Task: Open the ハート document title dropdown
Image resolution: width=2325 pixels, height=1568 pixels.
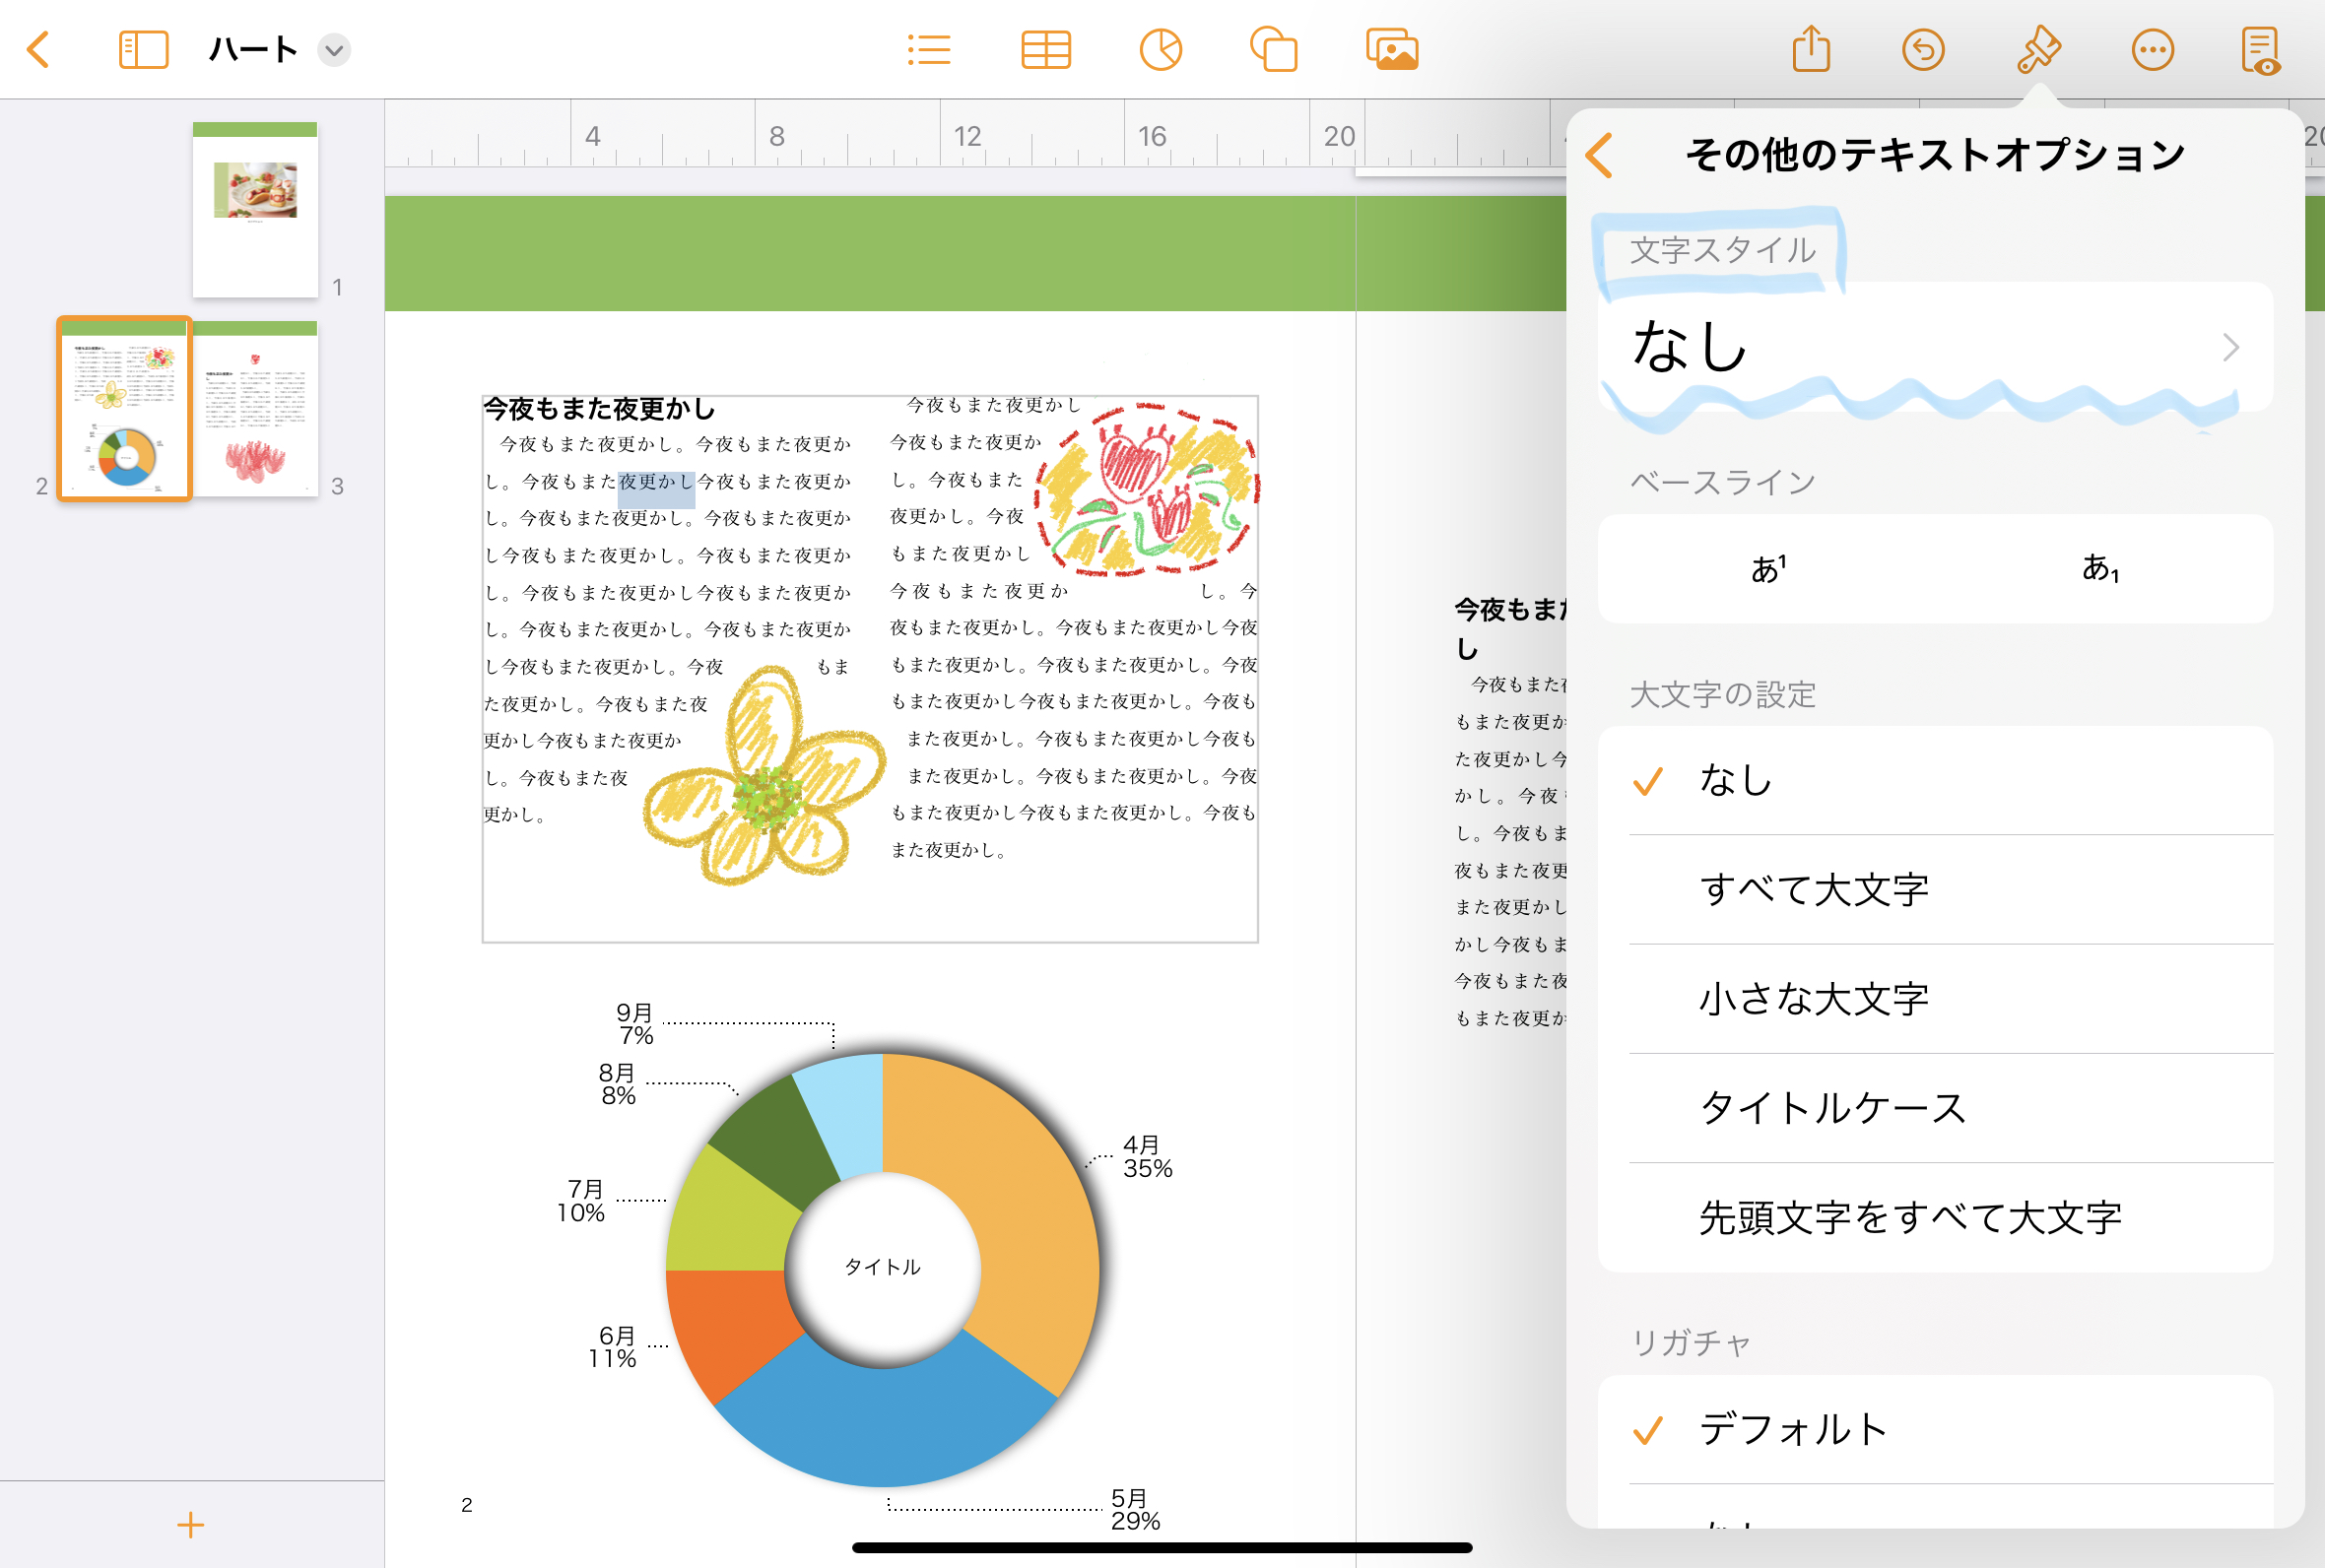Action: click(334, 50)
